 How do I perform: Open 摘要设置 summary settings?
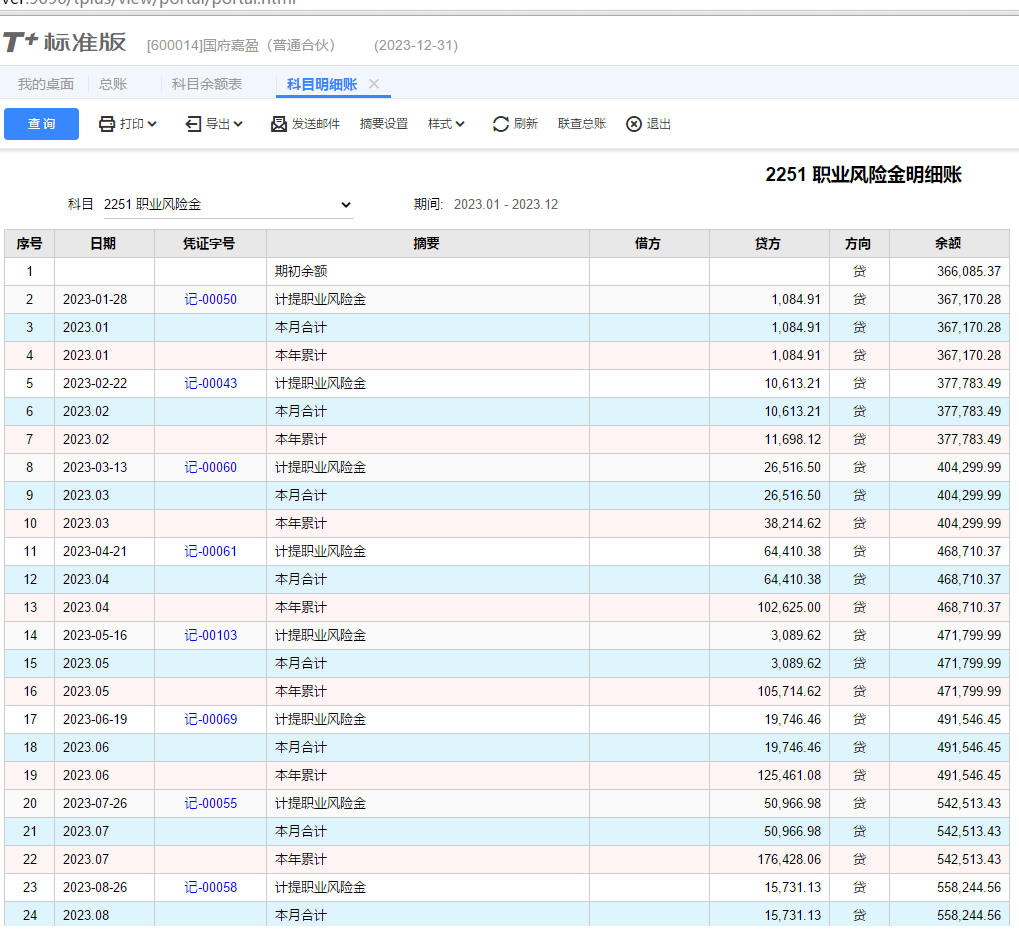tap(384, 124)
